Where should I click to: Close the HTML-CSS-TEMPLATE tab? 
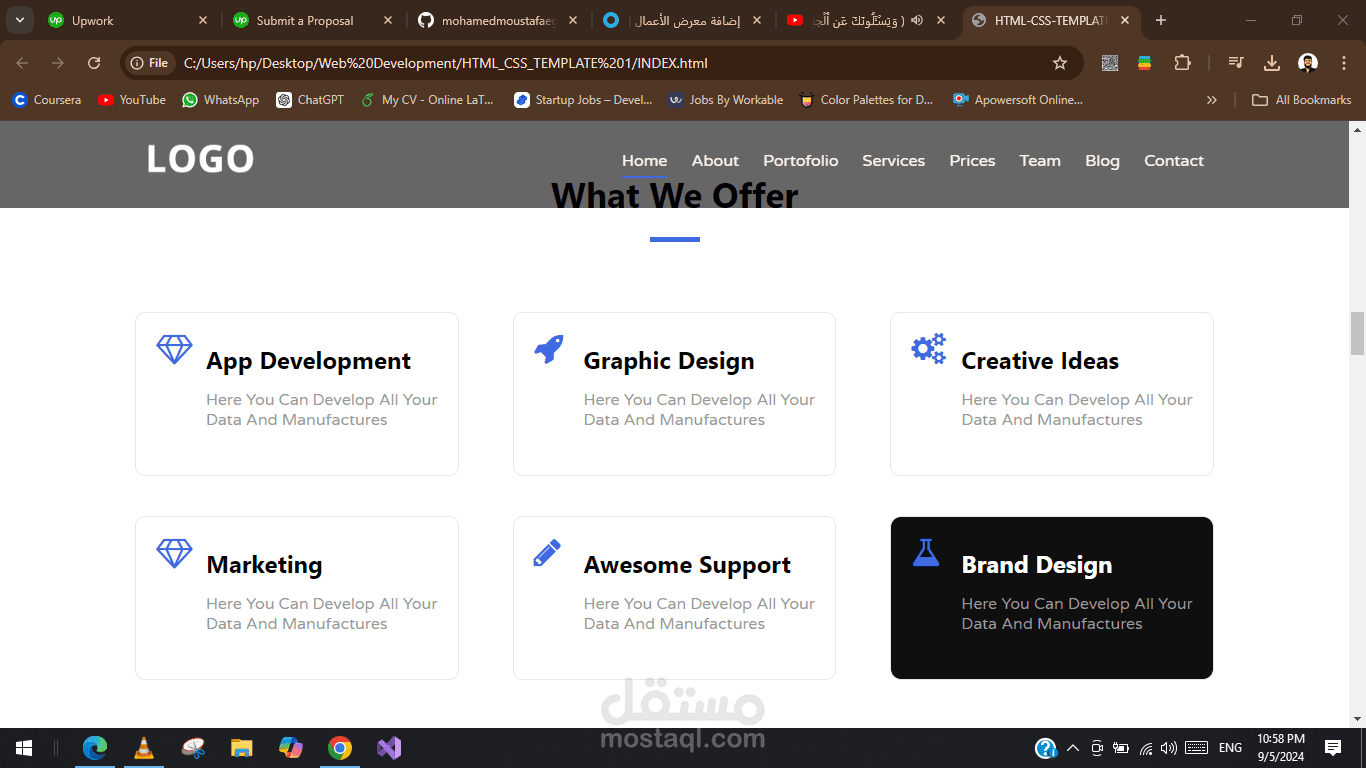(x=1125, y=20)
